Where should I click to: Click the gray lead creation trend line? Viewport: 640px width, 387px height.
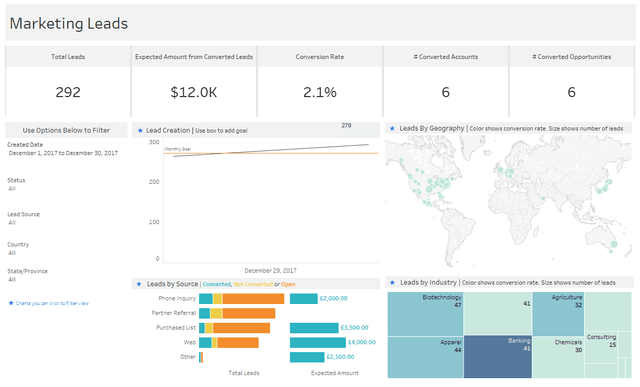point(271,150)
